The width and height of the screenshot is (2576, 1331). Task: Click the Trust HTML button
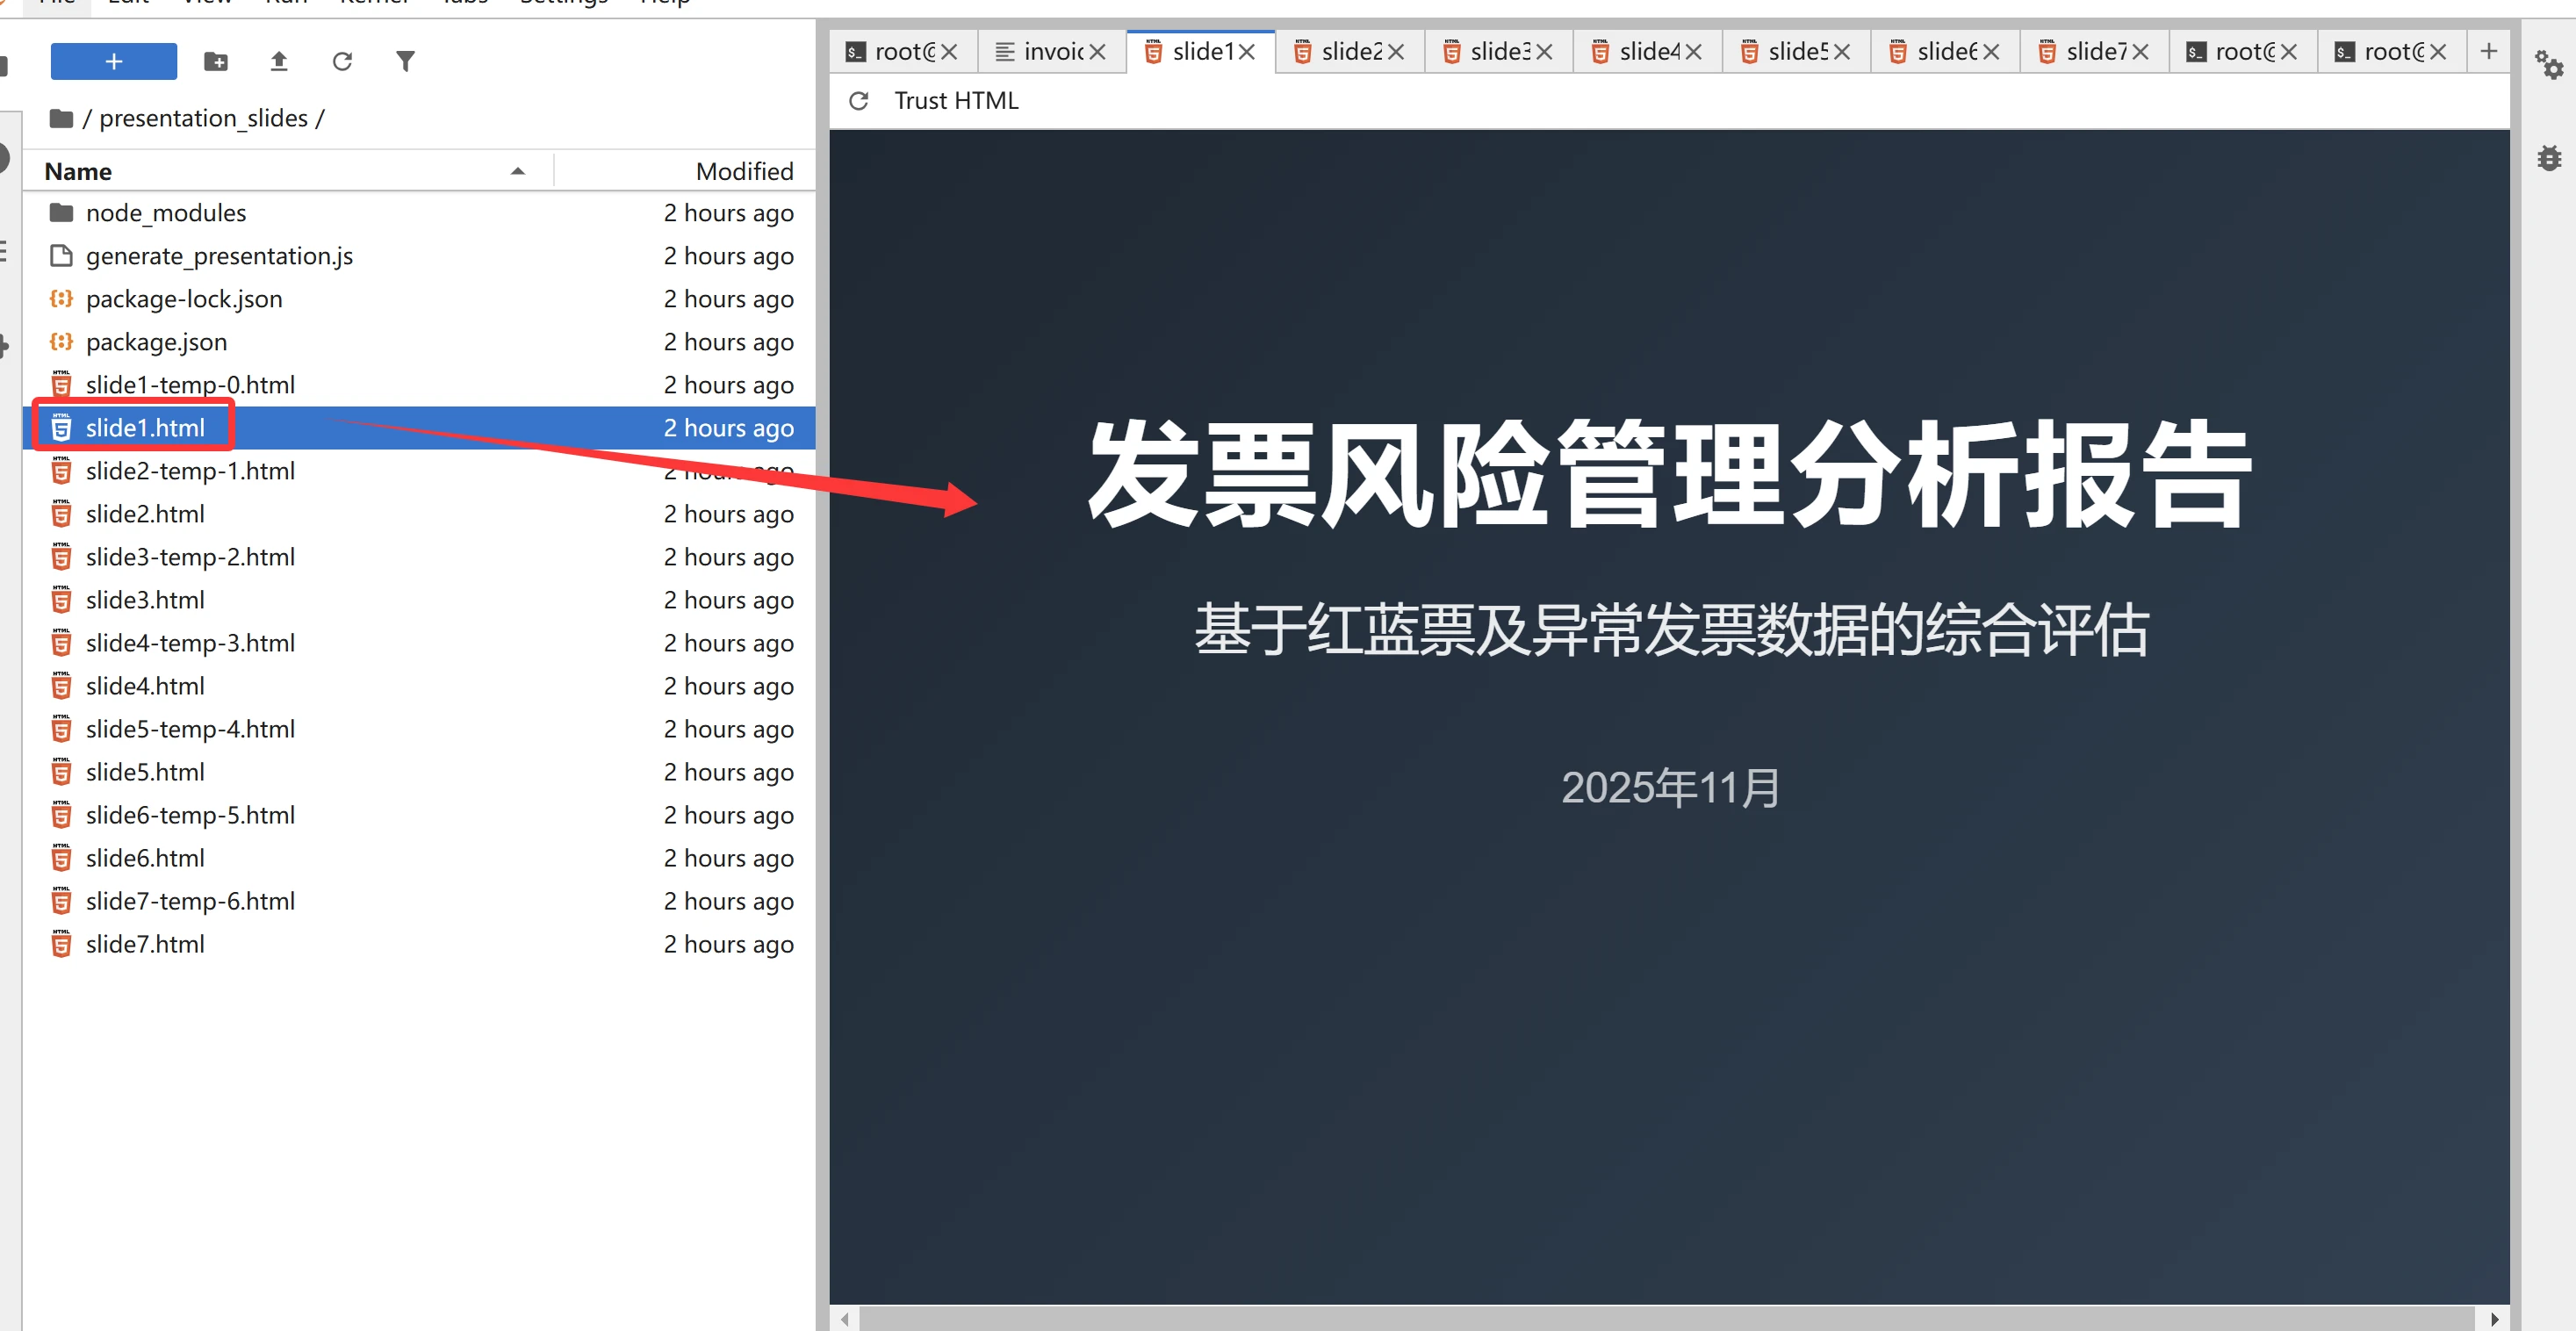(x=956, y=100)
